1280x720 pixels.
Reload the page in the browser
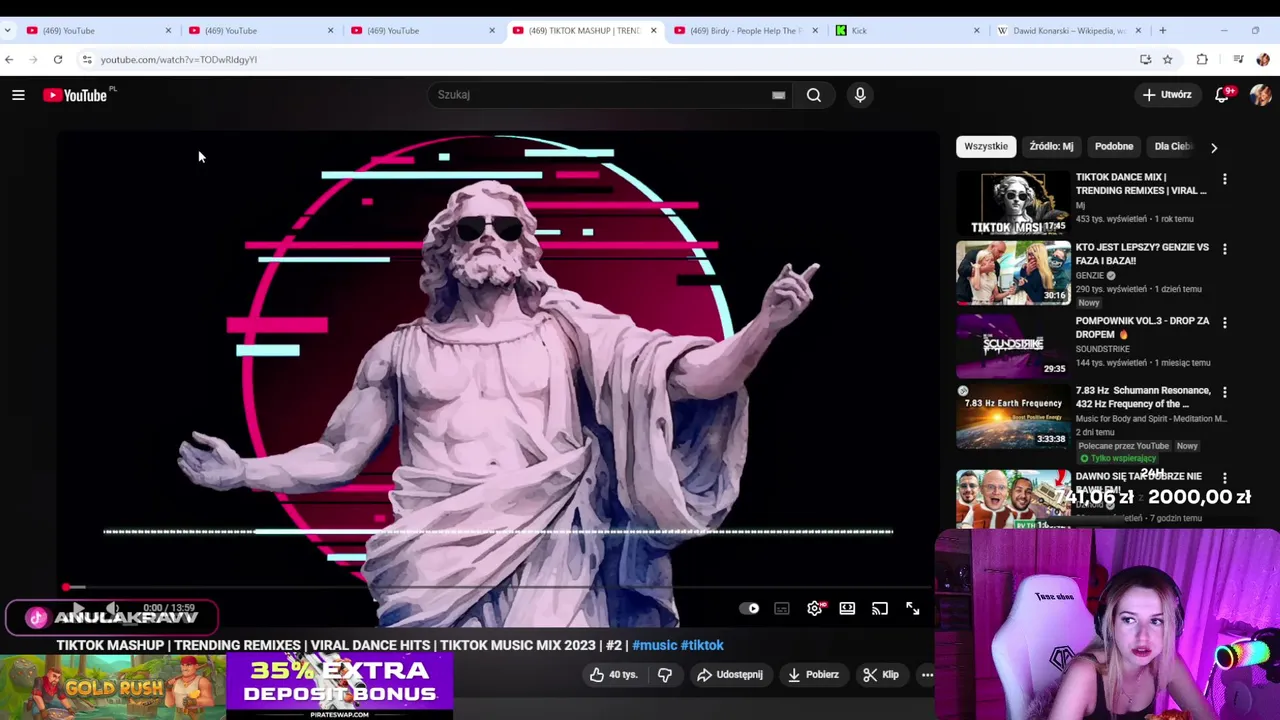(58, 60)
